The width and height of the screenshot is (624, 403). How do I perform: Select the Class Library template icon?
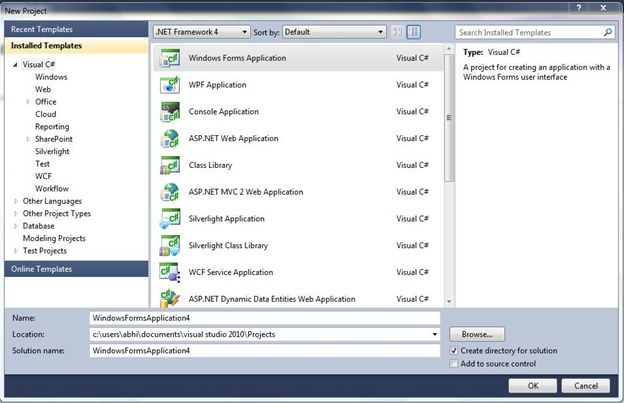click(170, 165)
